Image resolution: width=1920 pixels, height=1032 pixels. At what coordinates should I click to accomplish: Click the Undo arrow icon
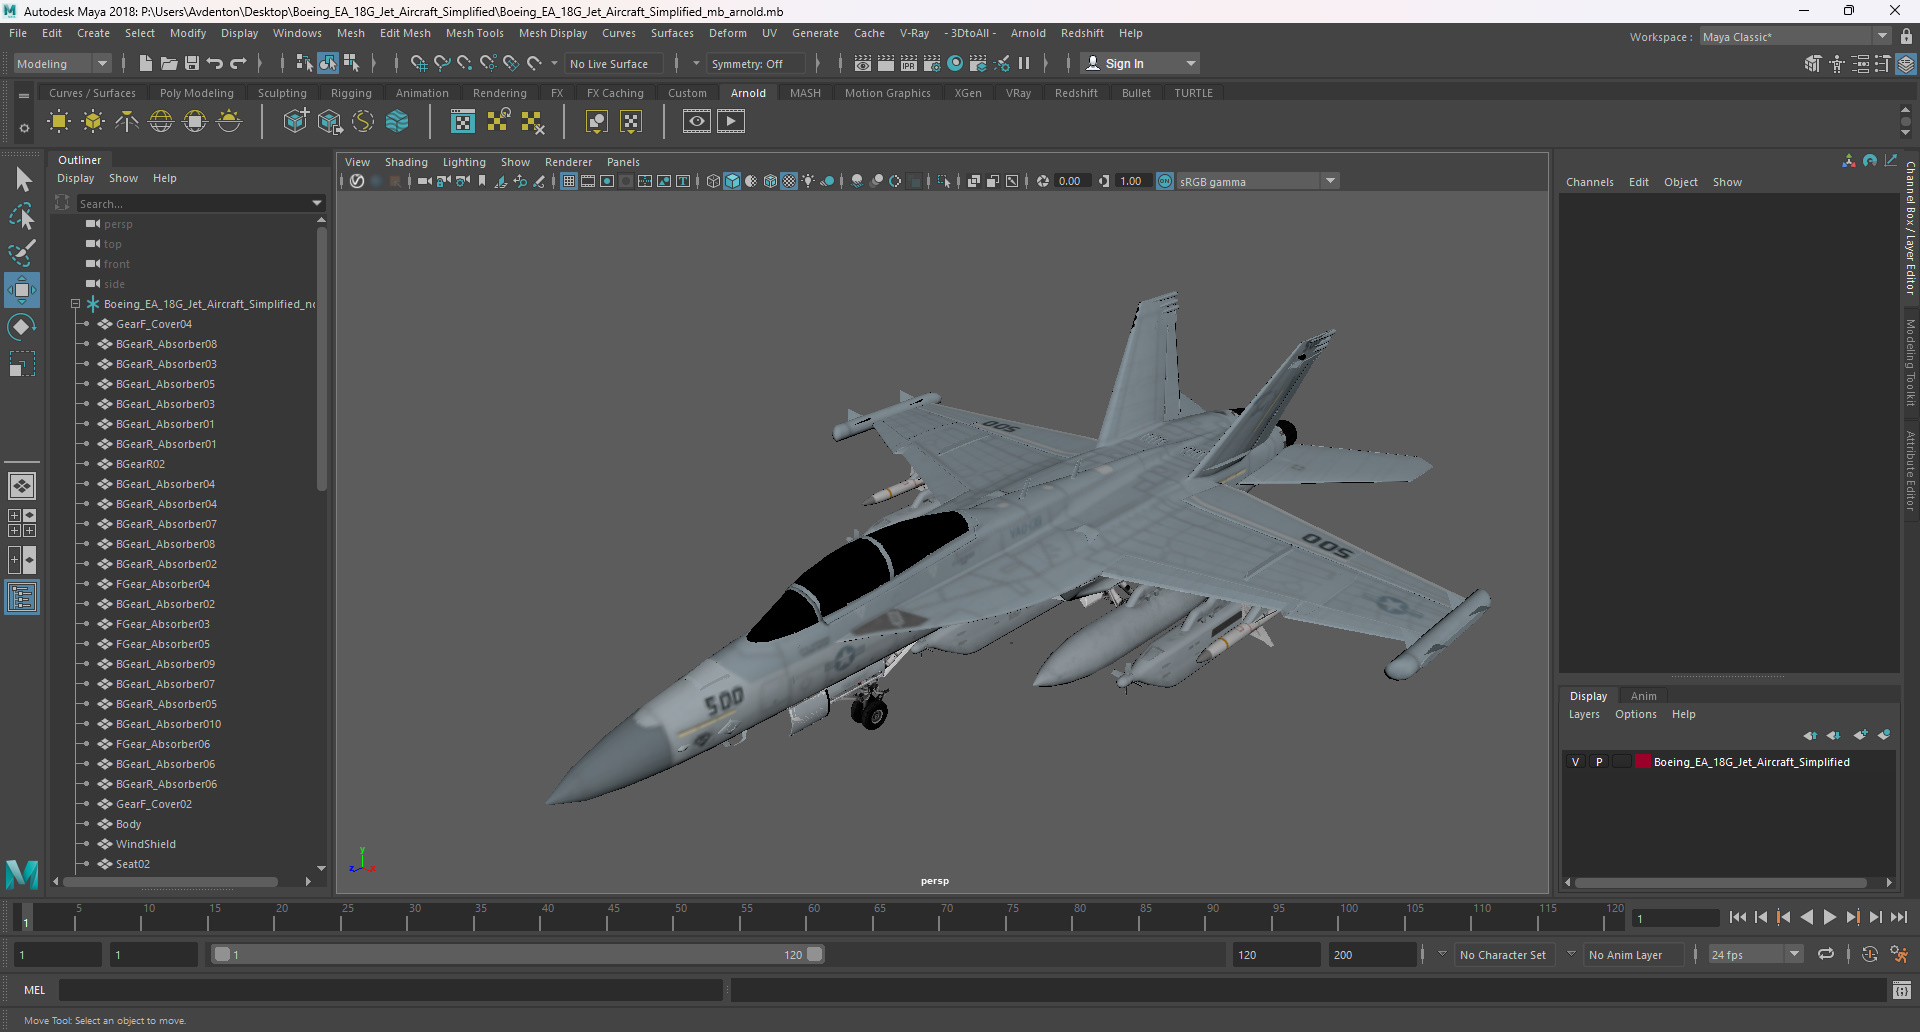coord(215,63)
